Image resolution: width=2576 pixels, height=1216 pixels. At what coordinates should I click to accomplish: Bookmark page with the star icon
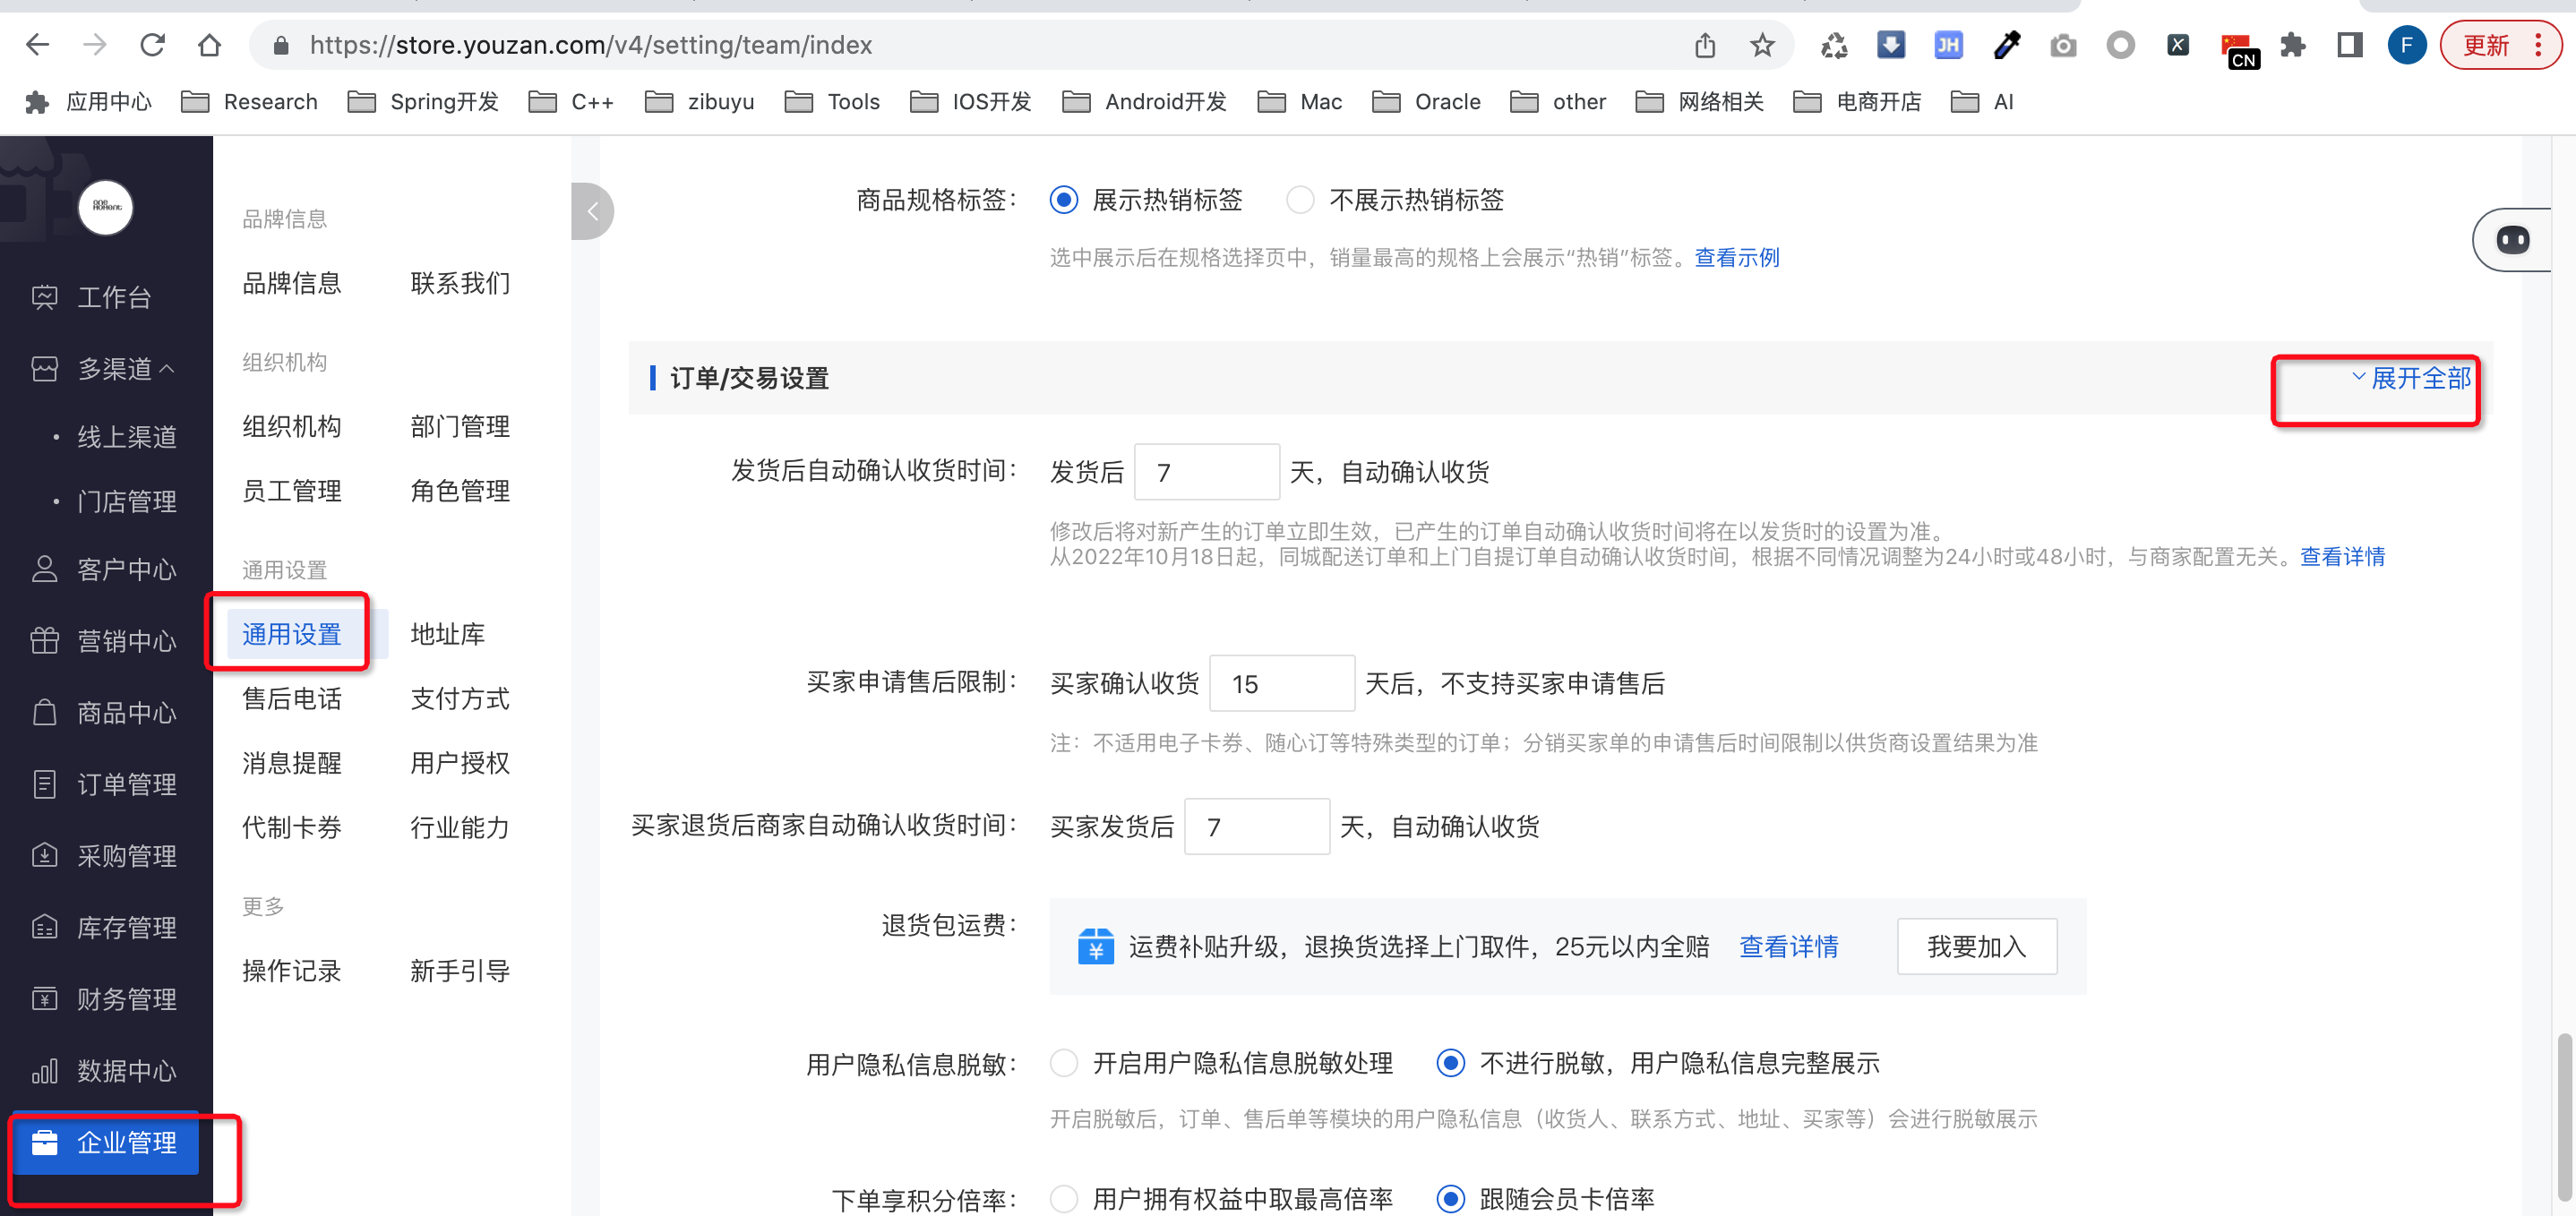pyautogui.click(x=1762, y=45)
